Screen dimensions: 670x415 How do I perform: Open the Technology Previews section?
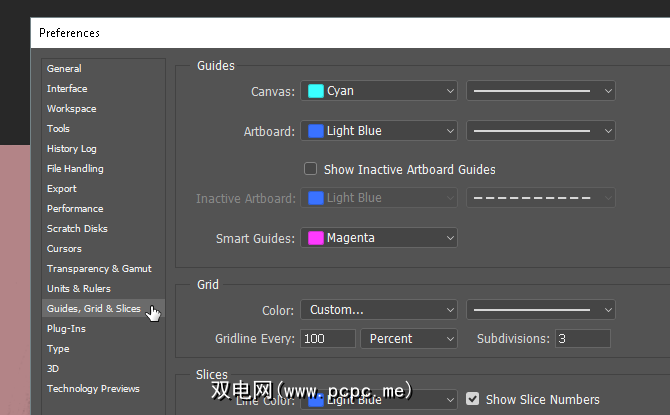[93, 389]
